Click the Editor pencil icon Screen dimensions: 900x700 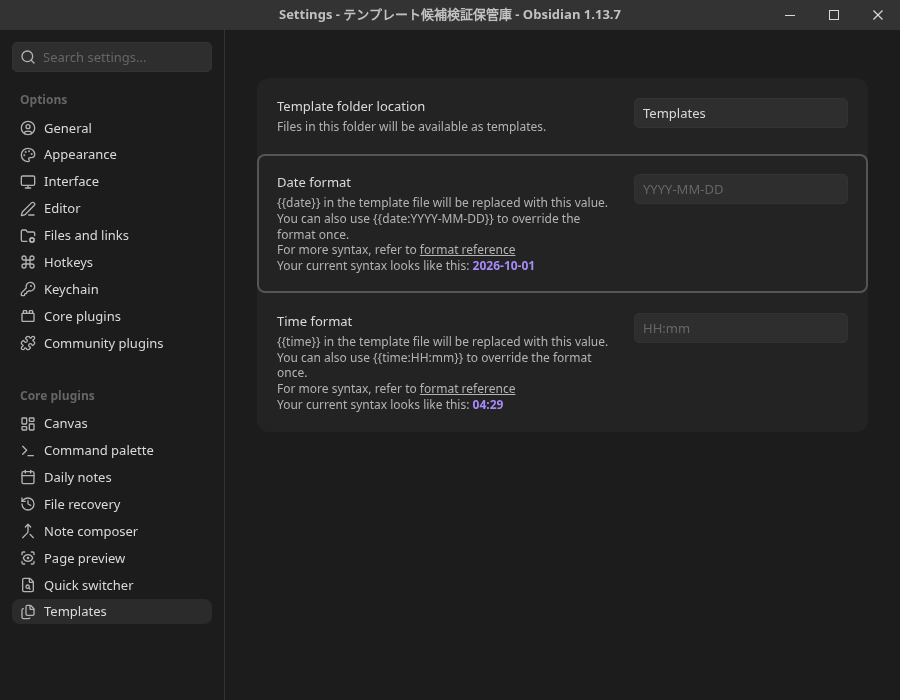(x=28, y=209)
